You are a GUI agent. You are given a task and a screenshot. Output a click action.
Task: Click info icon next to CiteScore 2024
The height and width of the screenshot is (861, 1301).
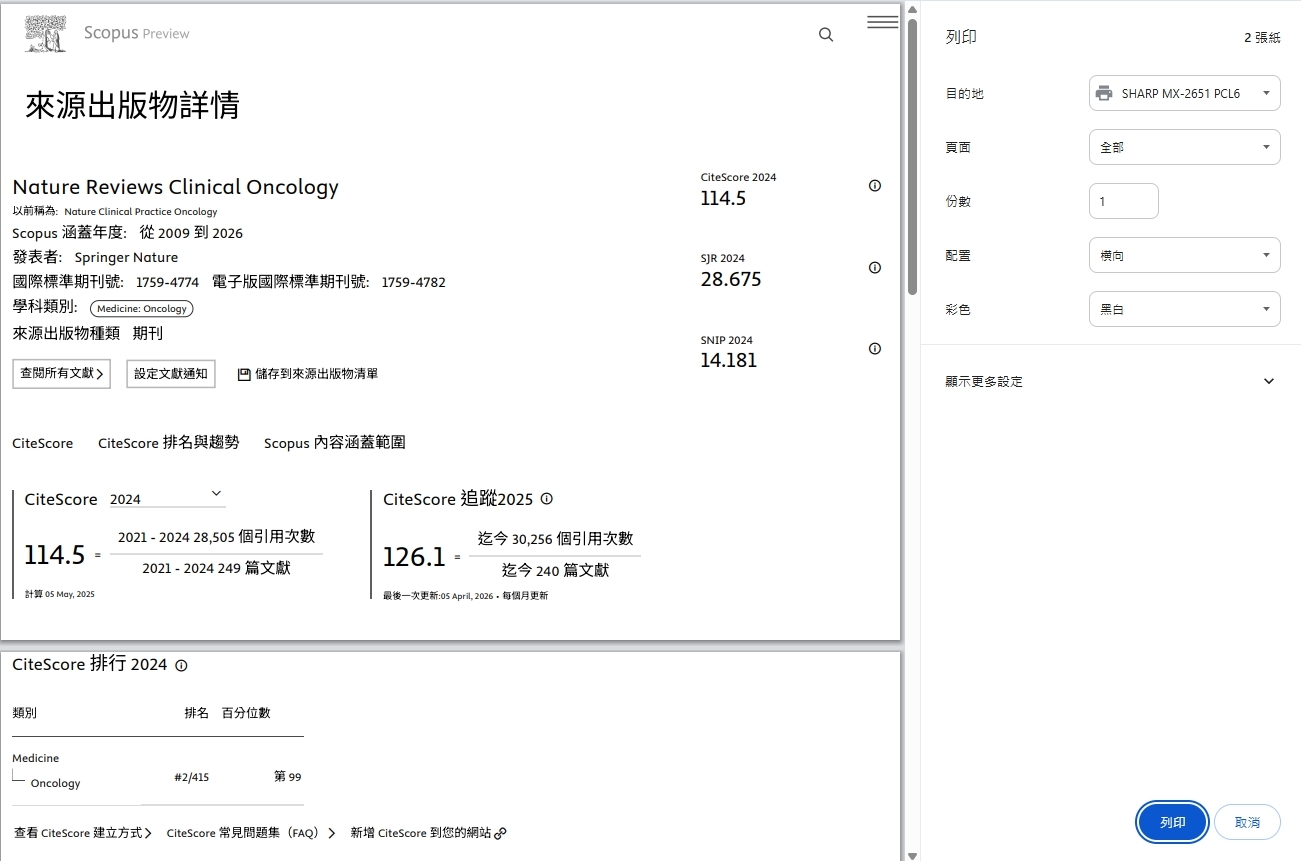(875, 186)
